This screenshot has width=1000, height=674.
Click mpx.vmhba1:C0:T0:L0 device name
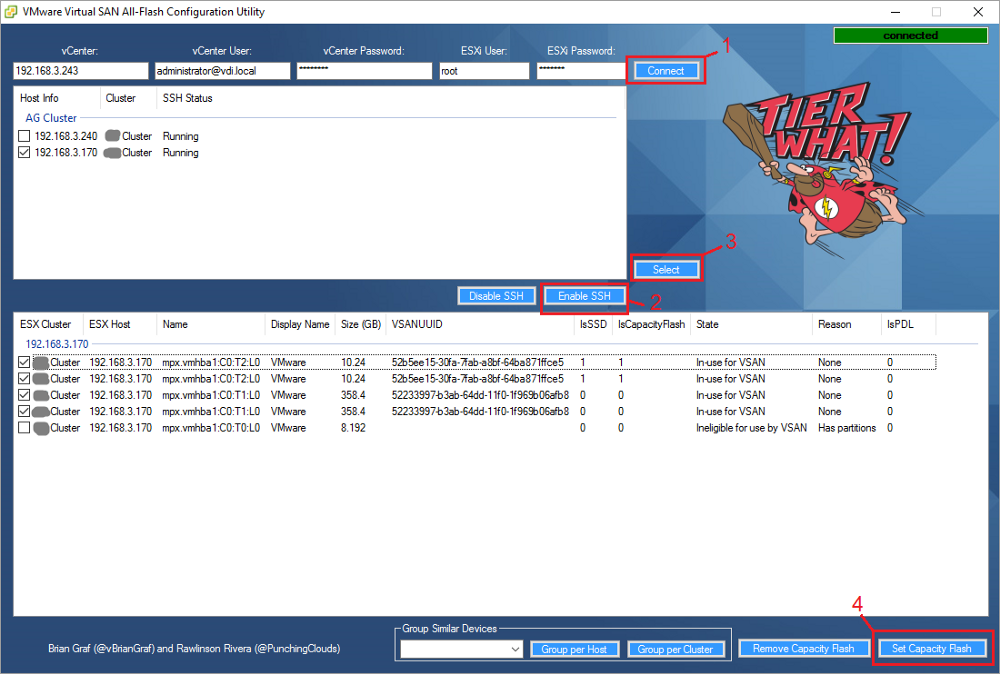[x=211, y=428]
